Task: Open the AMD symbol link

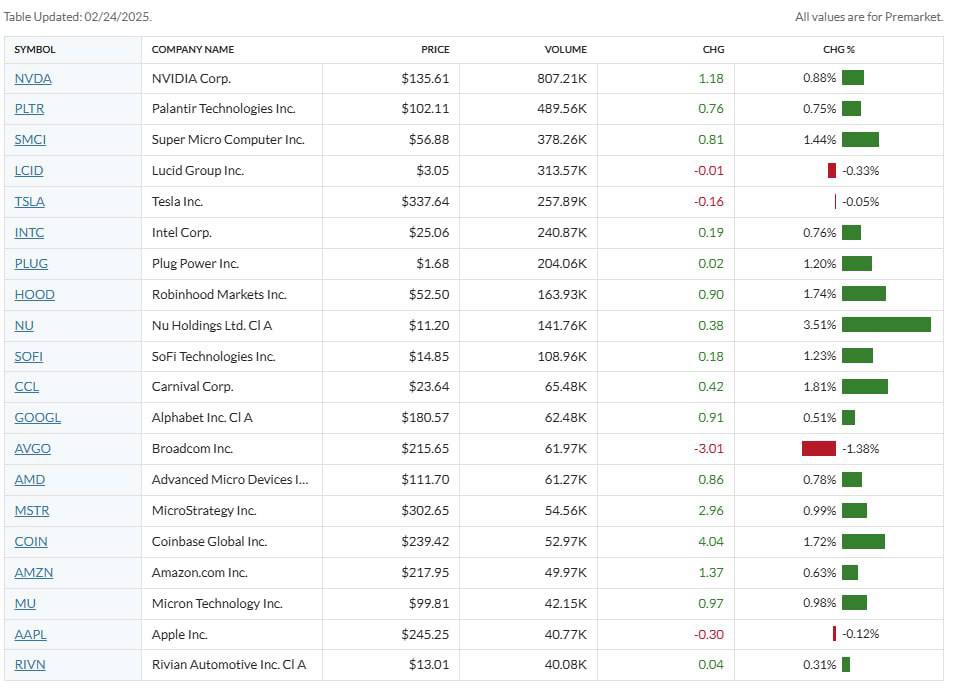Action: pyautogui.click(x=30, y=479)
